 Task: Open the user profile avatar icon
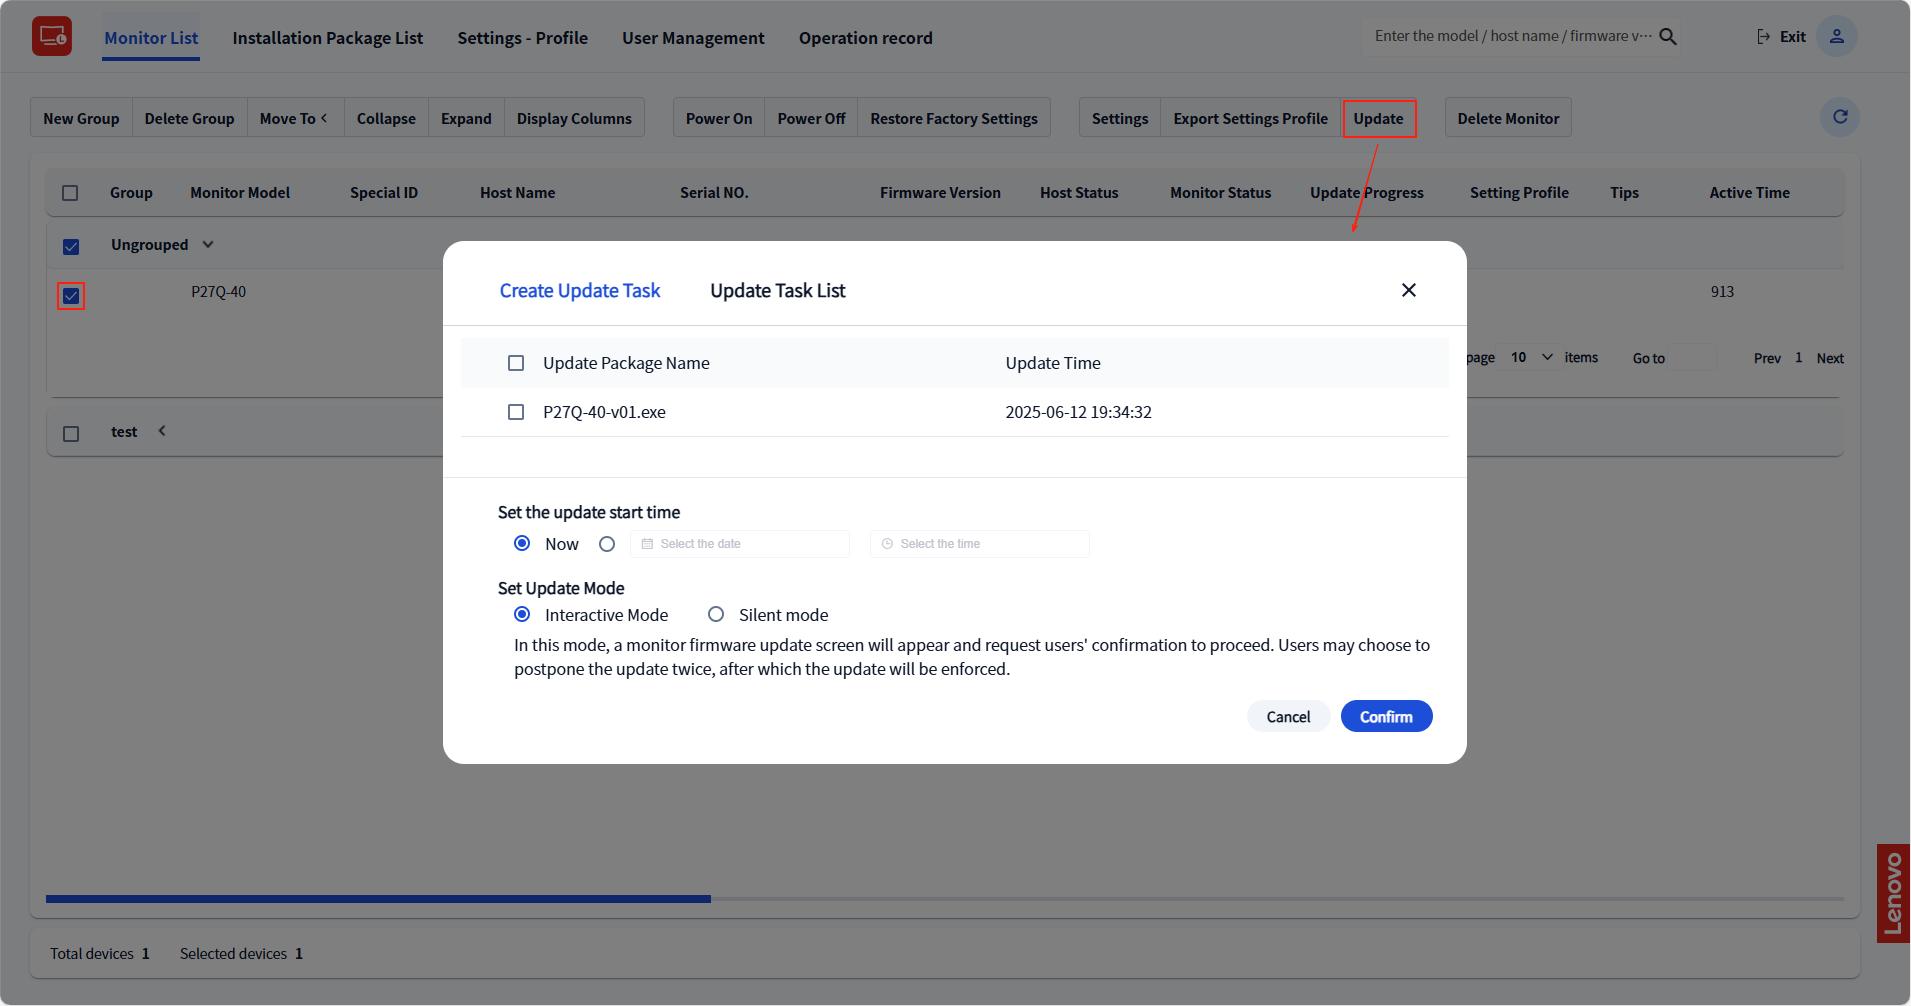(1836, 37)
